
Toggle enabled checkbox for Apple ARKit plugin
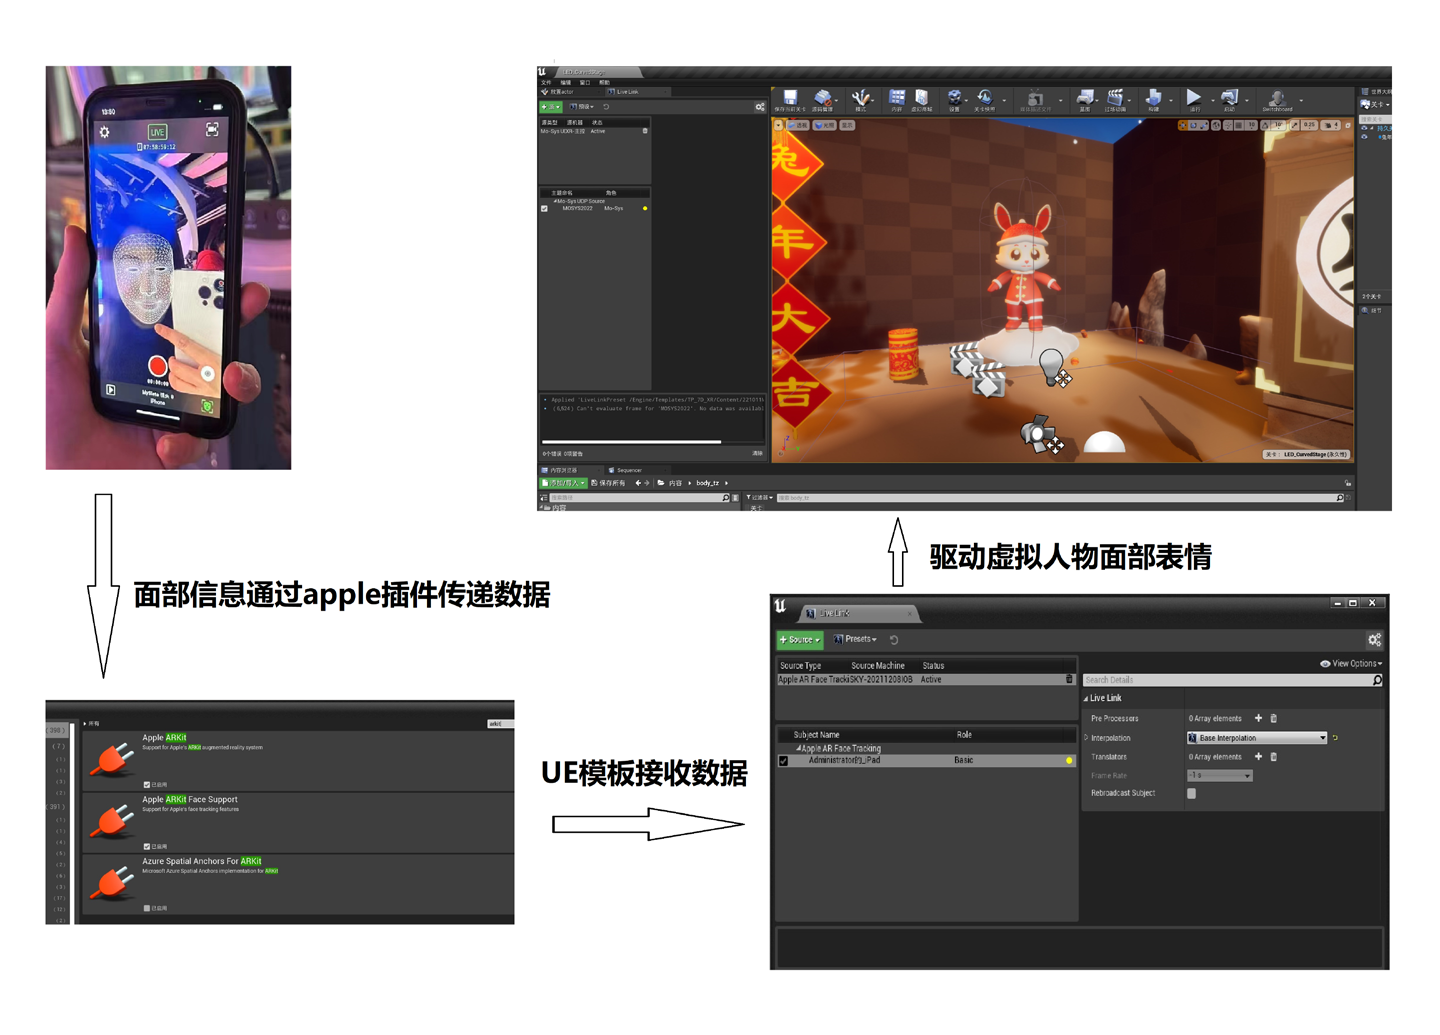[x=146, y=785]
